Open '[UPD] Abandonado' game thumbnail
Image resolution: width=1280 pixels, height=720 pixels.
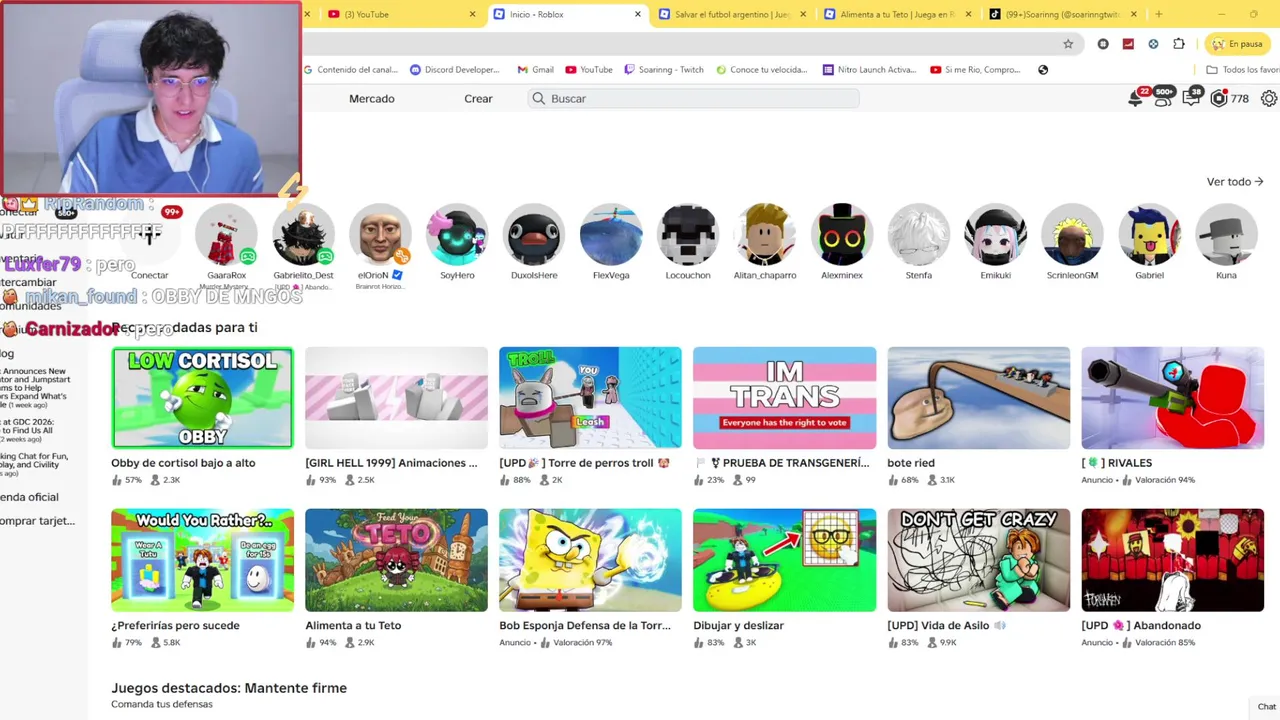tap(1172, 560)
